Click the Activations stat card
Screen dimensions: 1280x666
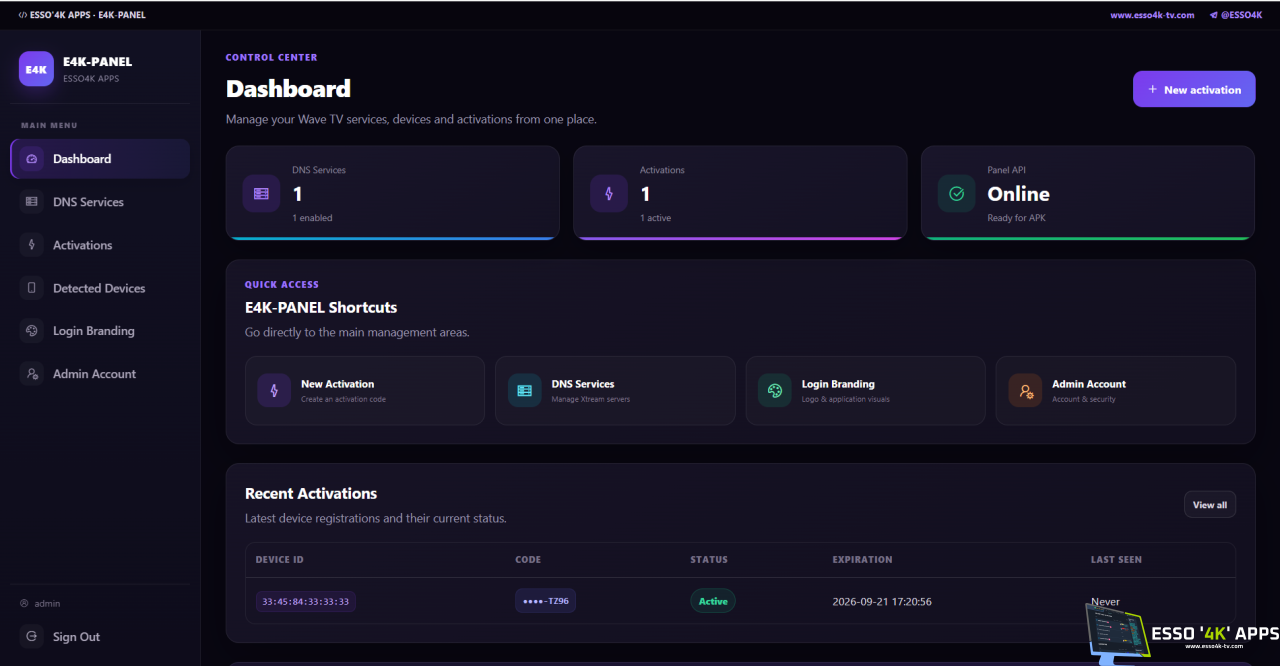point(740,193)
